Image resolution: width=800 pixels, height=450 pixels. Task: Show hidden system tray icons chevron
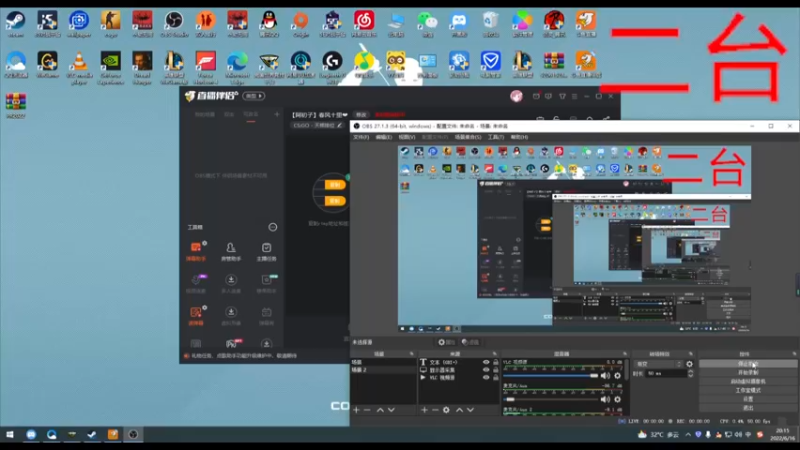pos(688,435)
